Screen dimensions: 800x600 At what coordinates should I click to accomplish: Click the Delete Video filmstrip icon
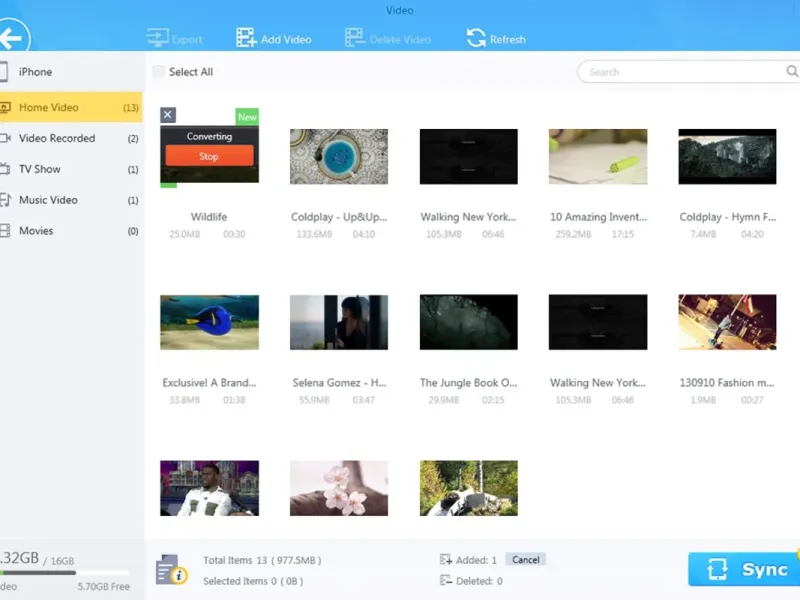(355, 38)
